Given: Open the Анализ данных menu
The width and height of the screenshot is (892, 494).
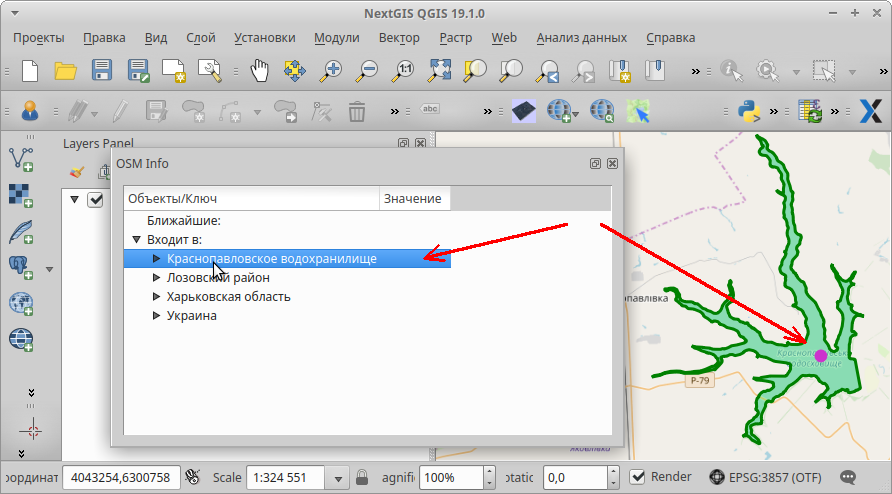Looking at the screenshot, I should click(x=581, y=38).
